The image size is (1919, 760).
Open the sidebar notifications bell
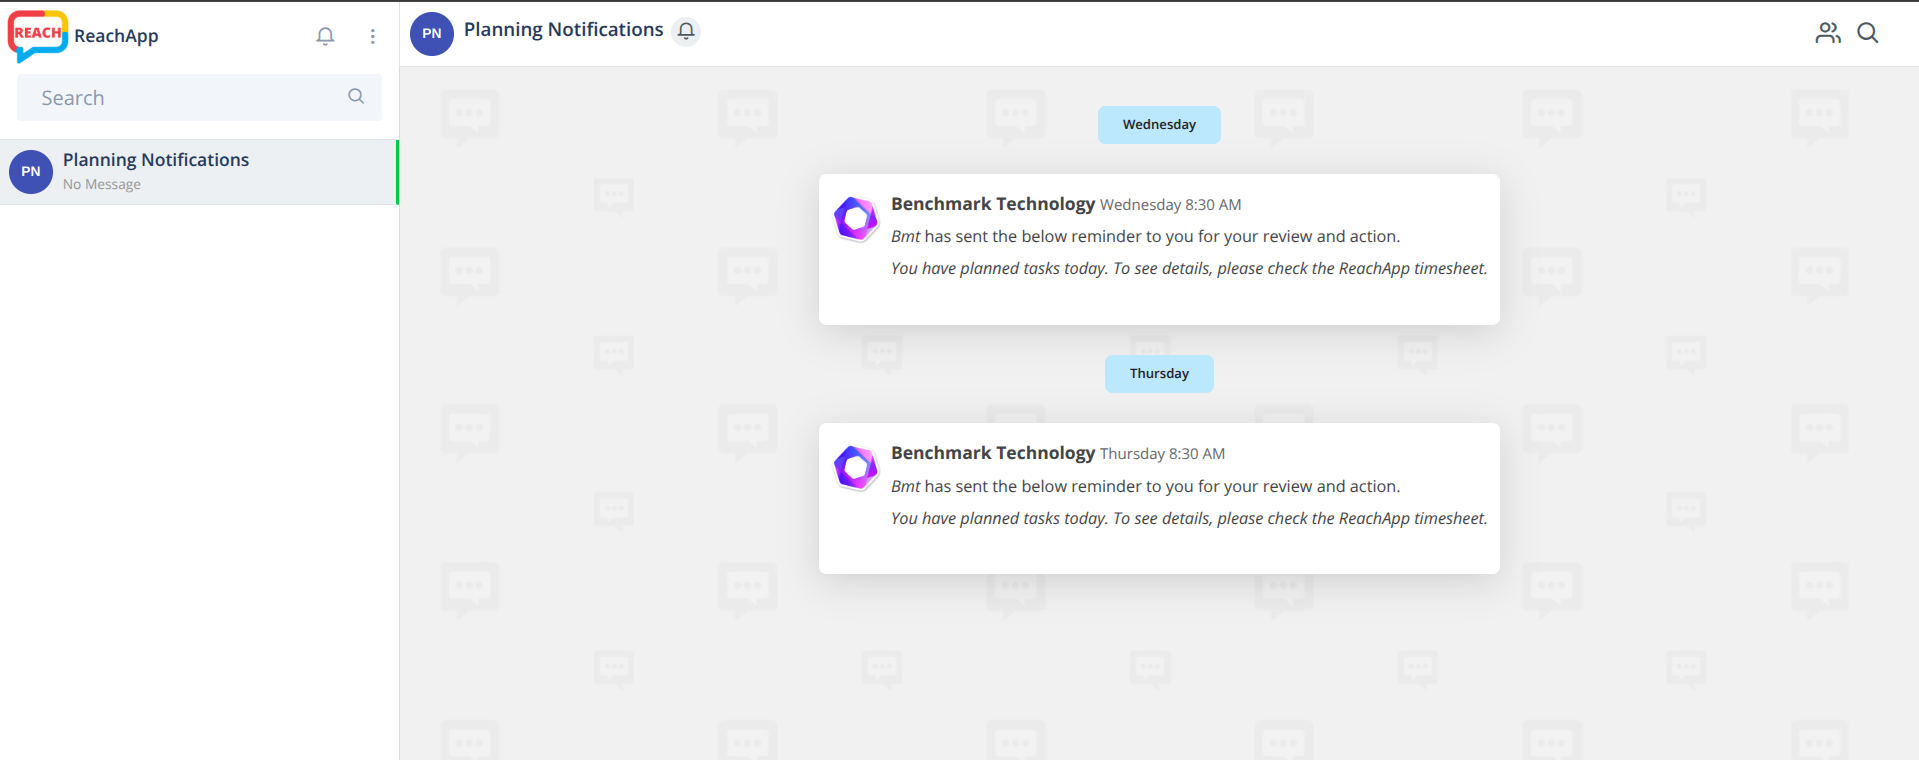click(325, 36)
